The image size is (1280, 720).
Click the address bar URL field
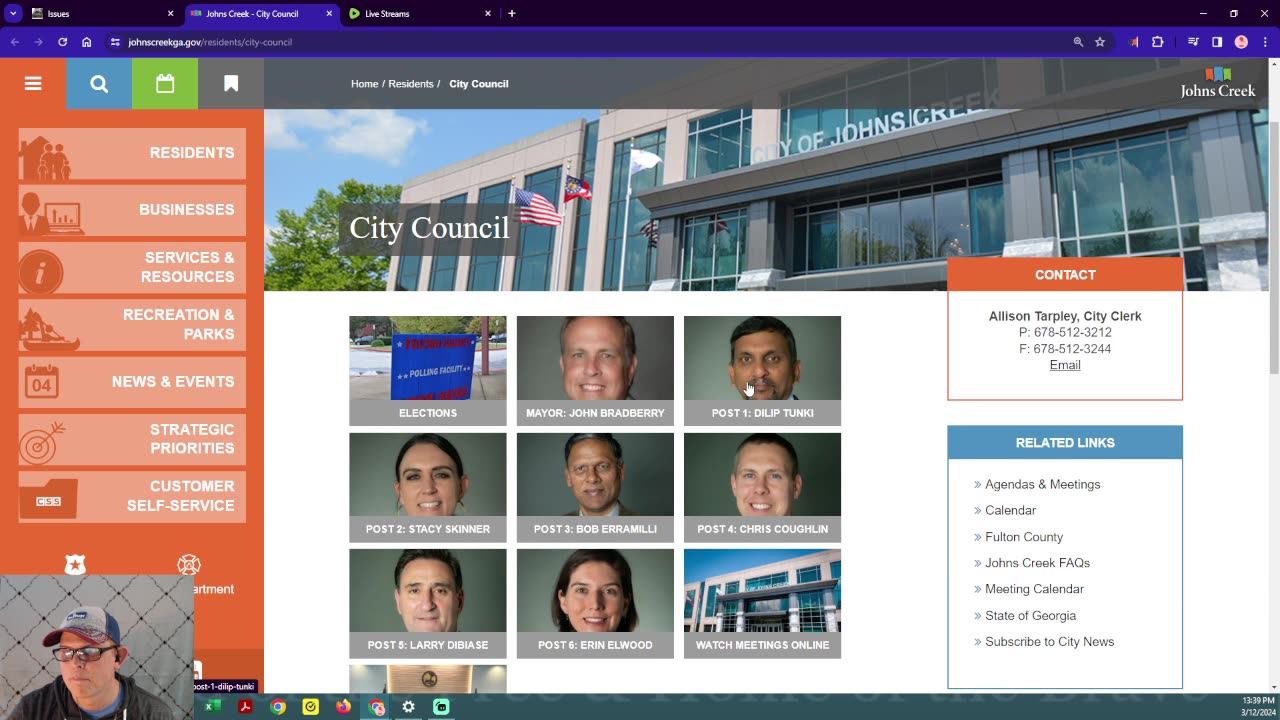[x=590, y=42]
